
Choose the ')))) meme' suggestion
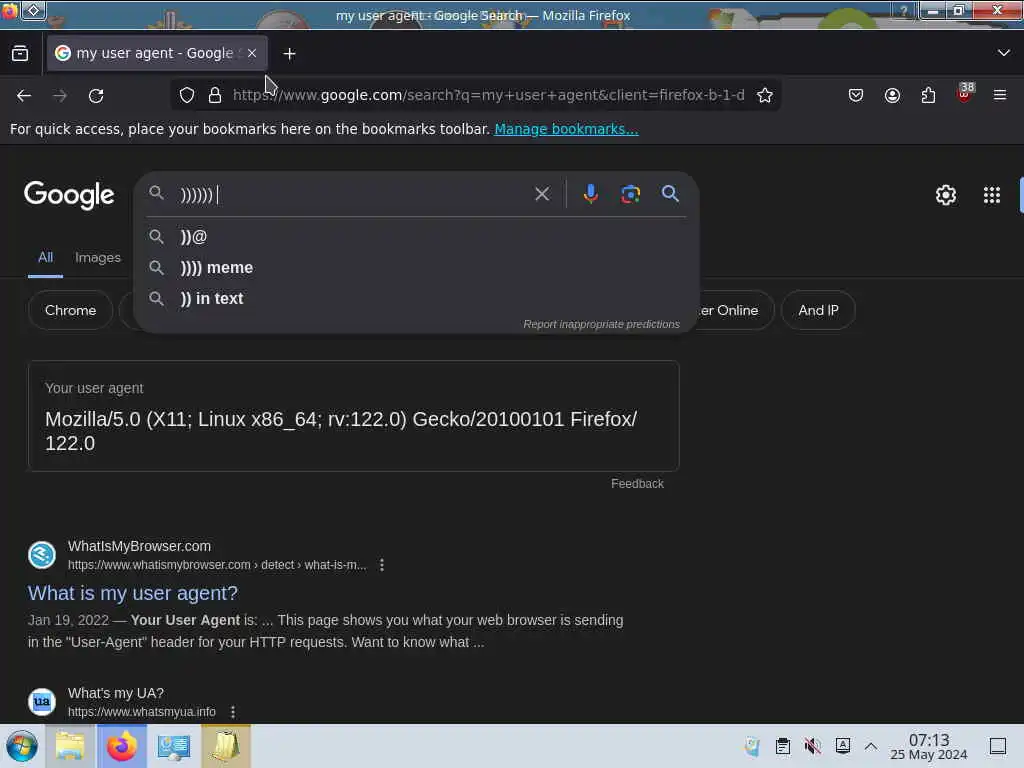tap(416, 268)
